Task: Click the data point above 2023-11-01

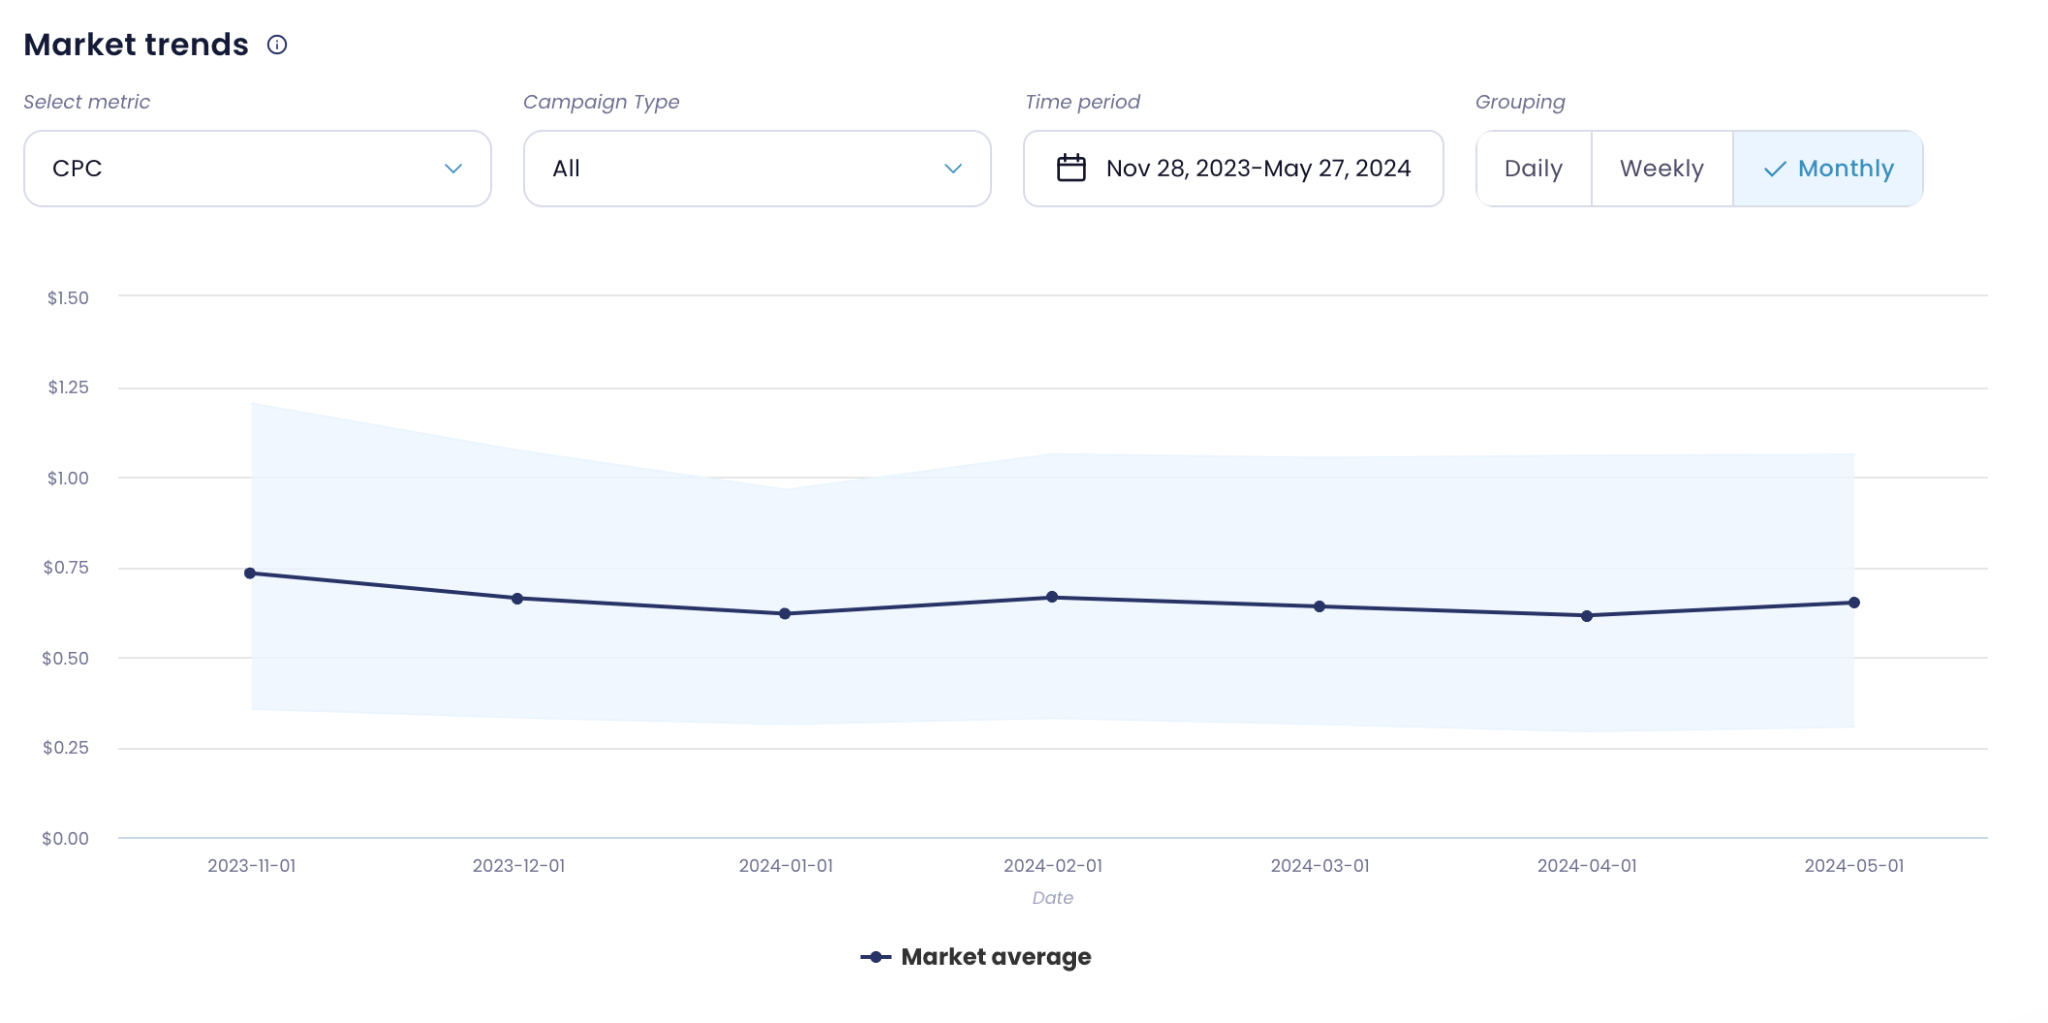Action: pos(250,573)
